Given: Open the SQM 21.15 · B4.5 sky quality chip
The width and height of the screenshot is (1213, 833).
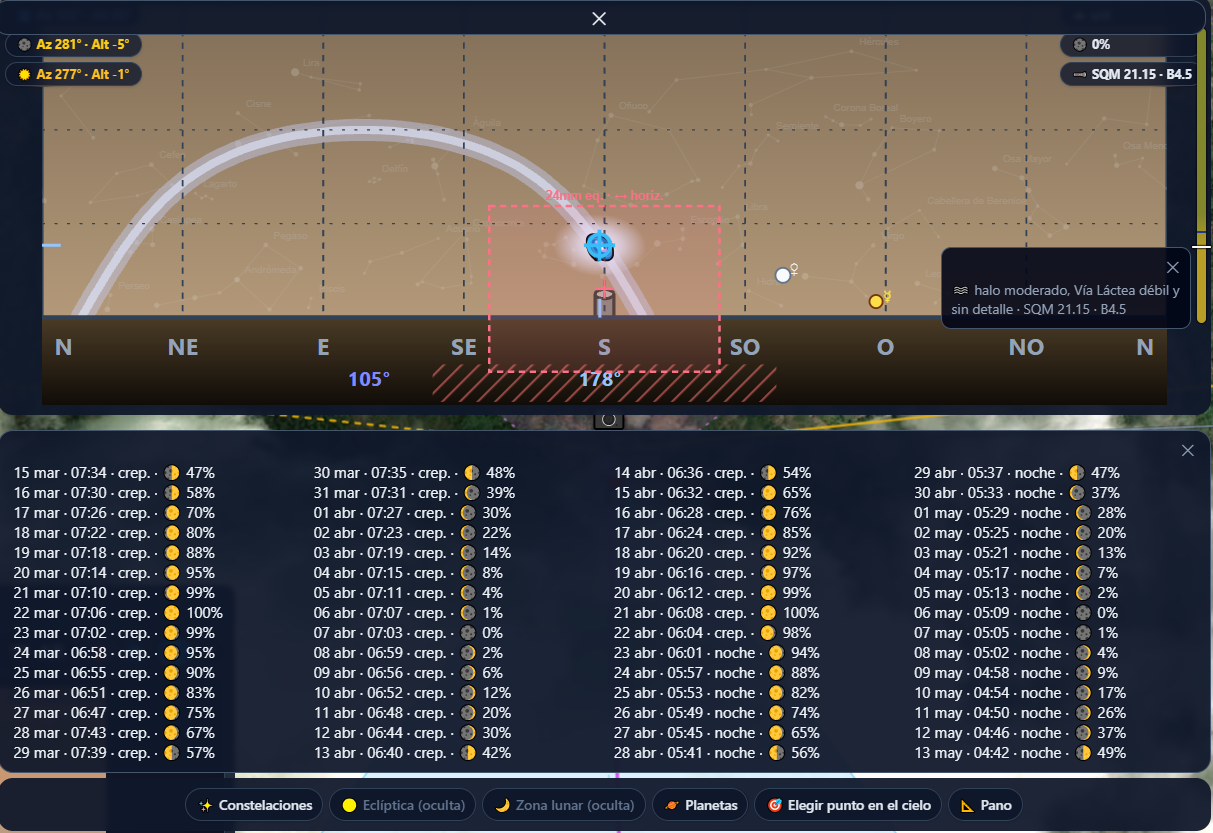Looking at the screenshot, I should [x=1128, y=74].
